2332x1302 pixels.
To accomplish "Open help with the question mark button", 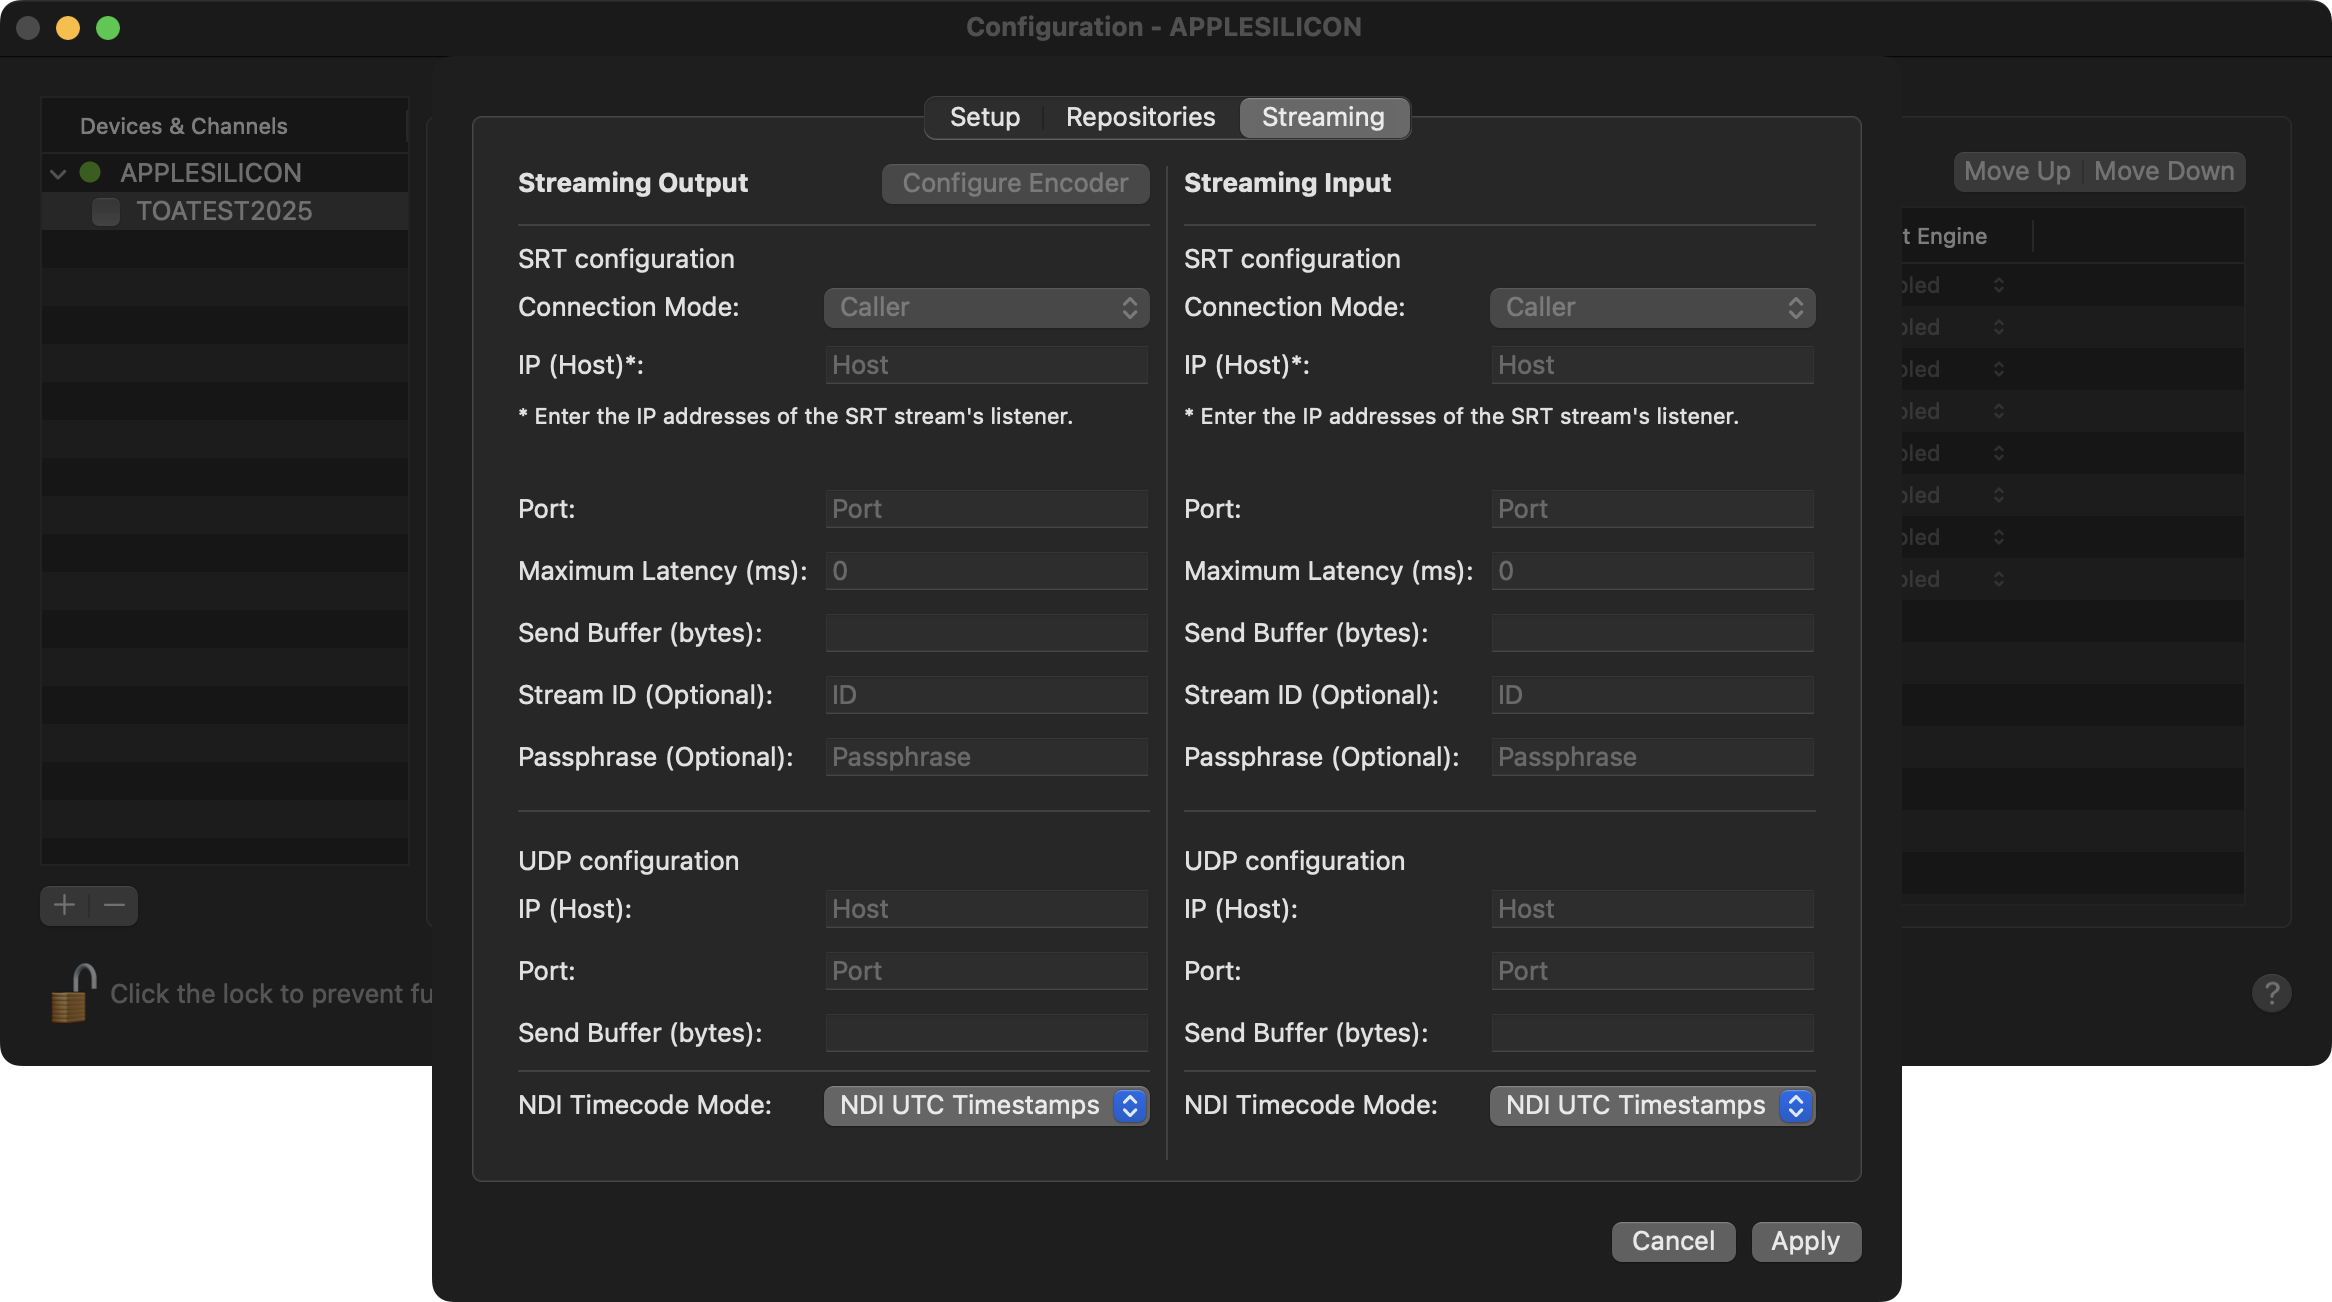I will 2271,993.
